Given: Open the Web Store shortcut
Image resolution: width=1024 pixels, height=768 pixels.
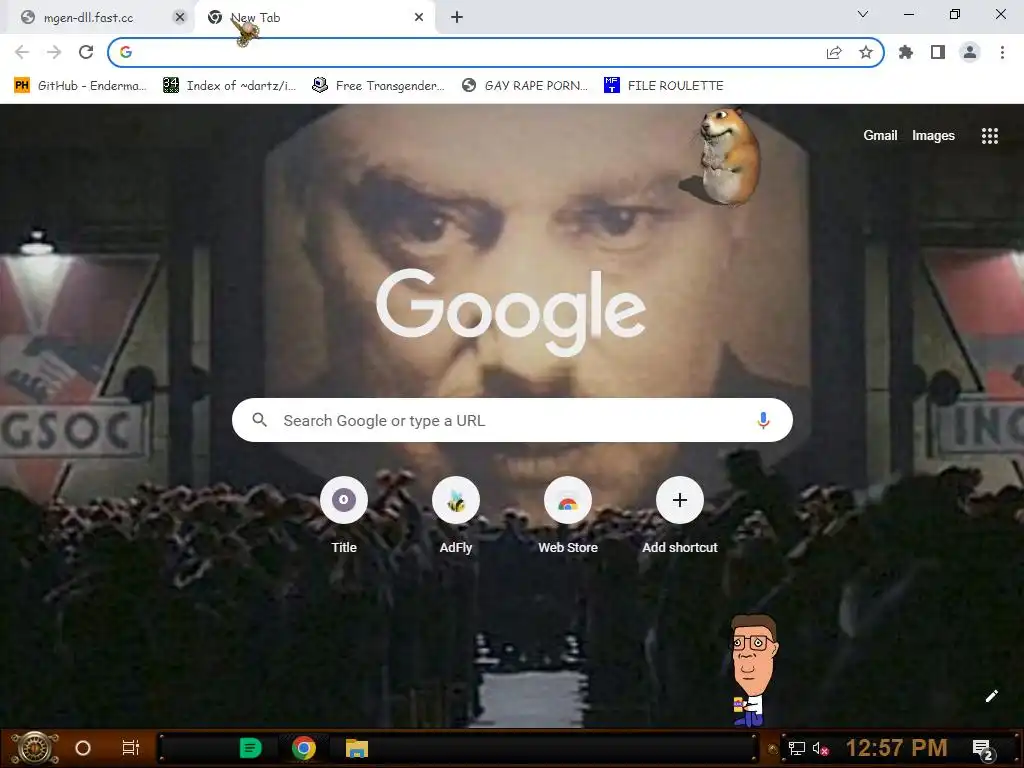Looking at the screenshot, I should pos(568,516).
